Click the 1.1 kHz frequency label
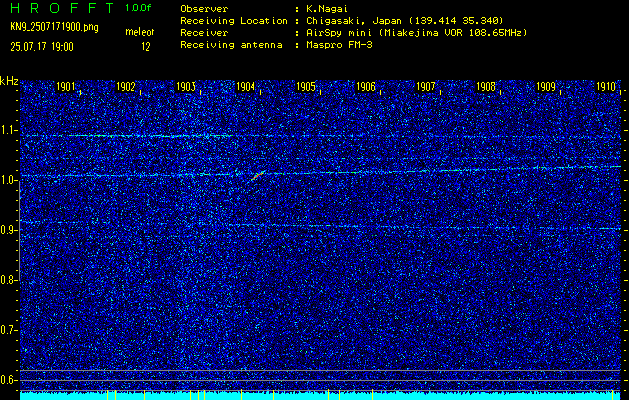Image resolution: width=629 pixels, height=400 pixels. pos(8,130)
